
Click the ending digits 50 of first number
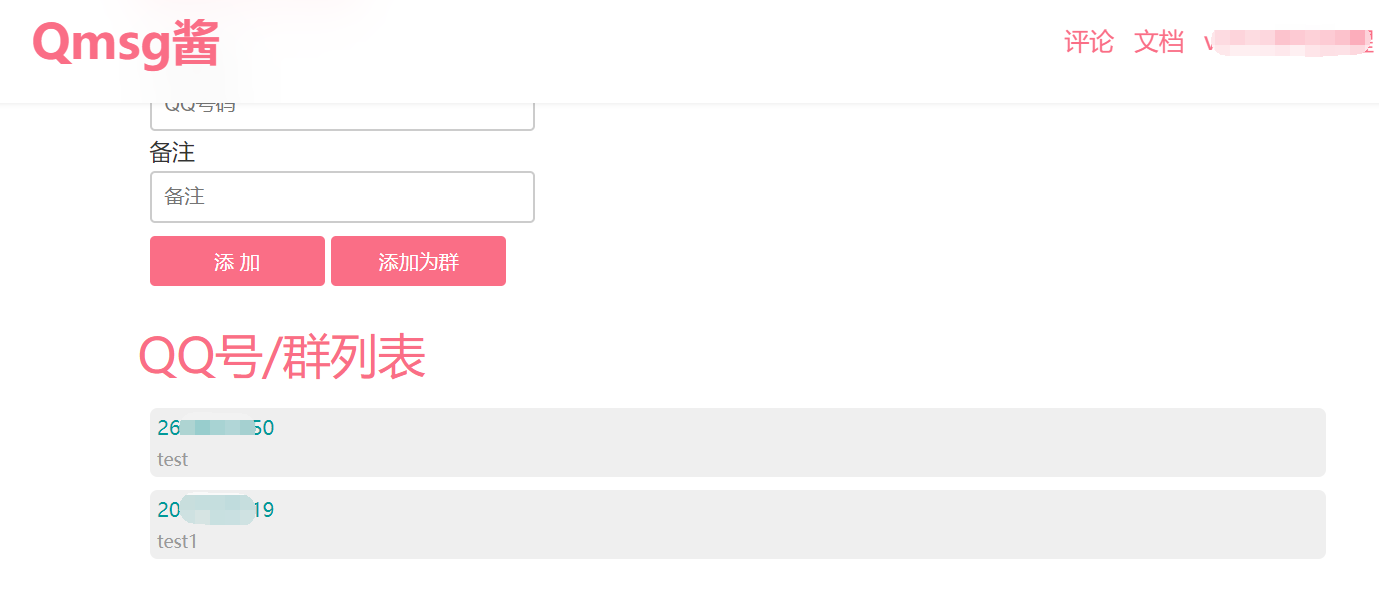(263, 428)
